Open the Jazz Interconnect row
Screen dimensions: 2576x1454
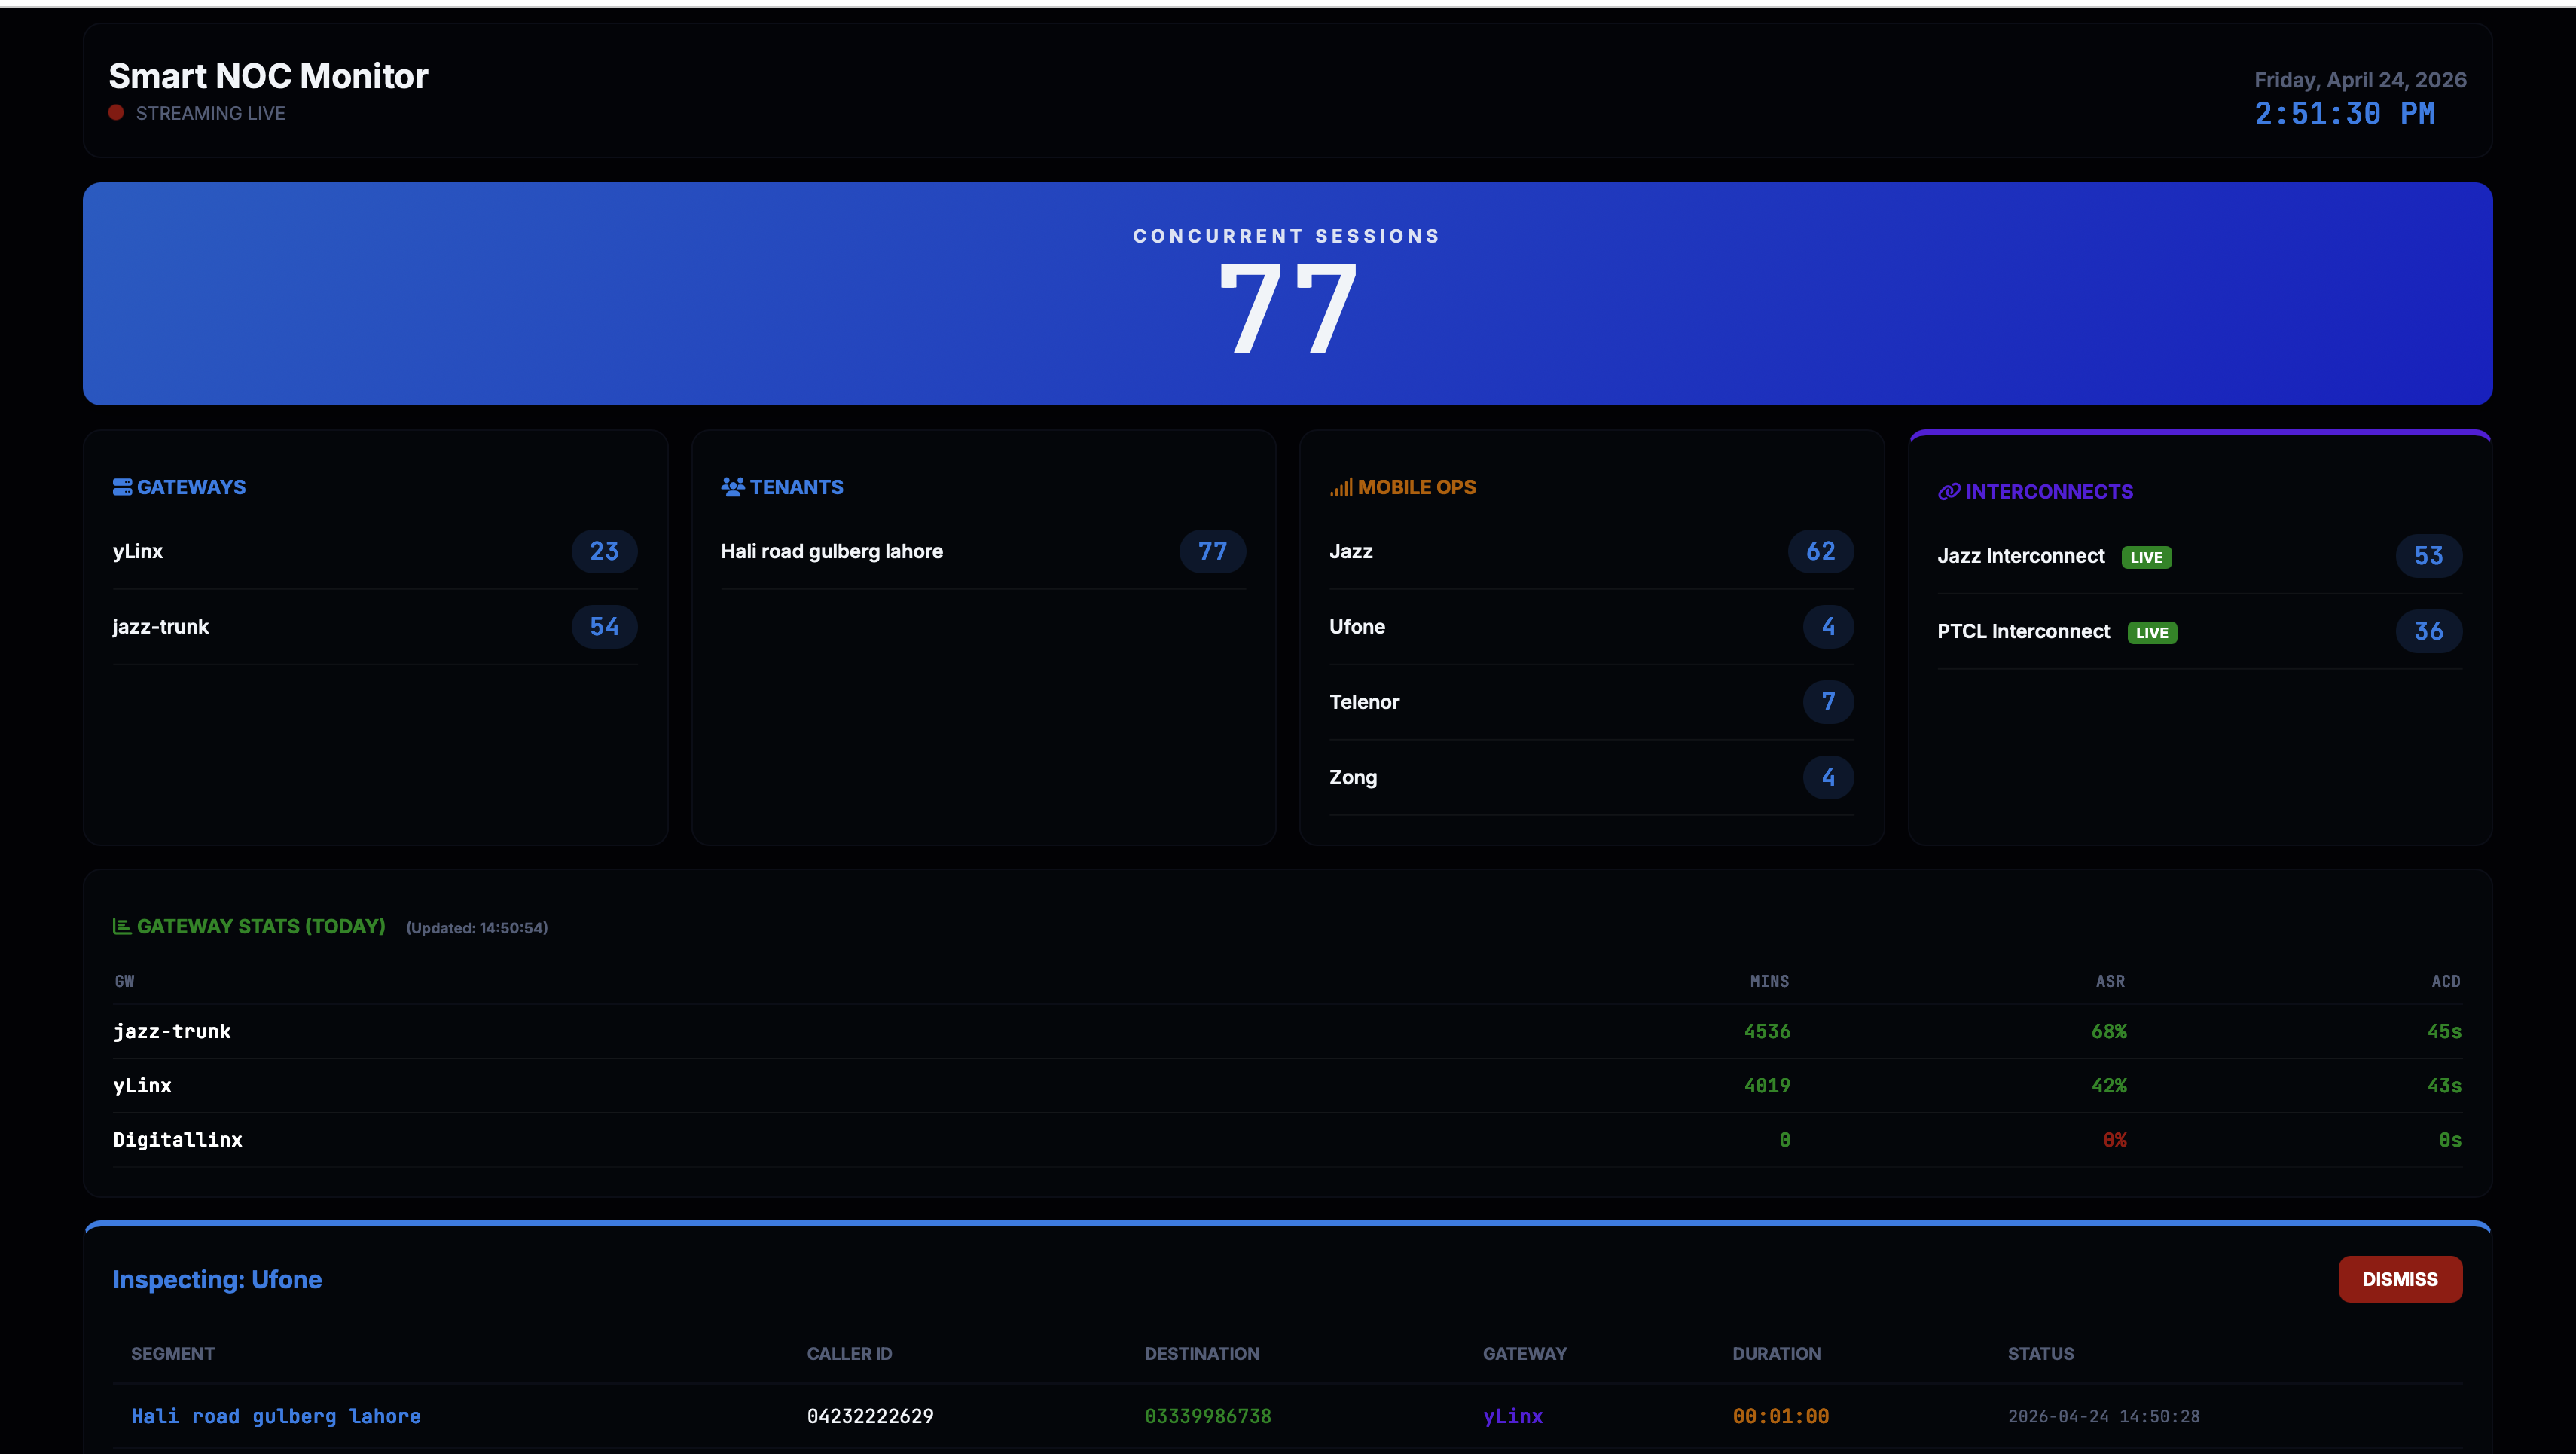point(2199,556)
